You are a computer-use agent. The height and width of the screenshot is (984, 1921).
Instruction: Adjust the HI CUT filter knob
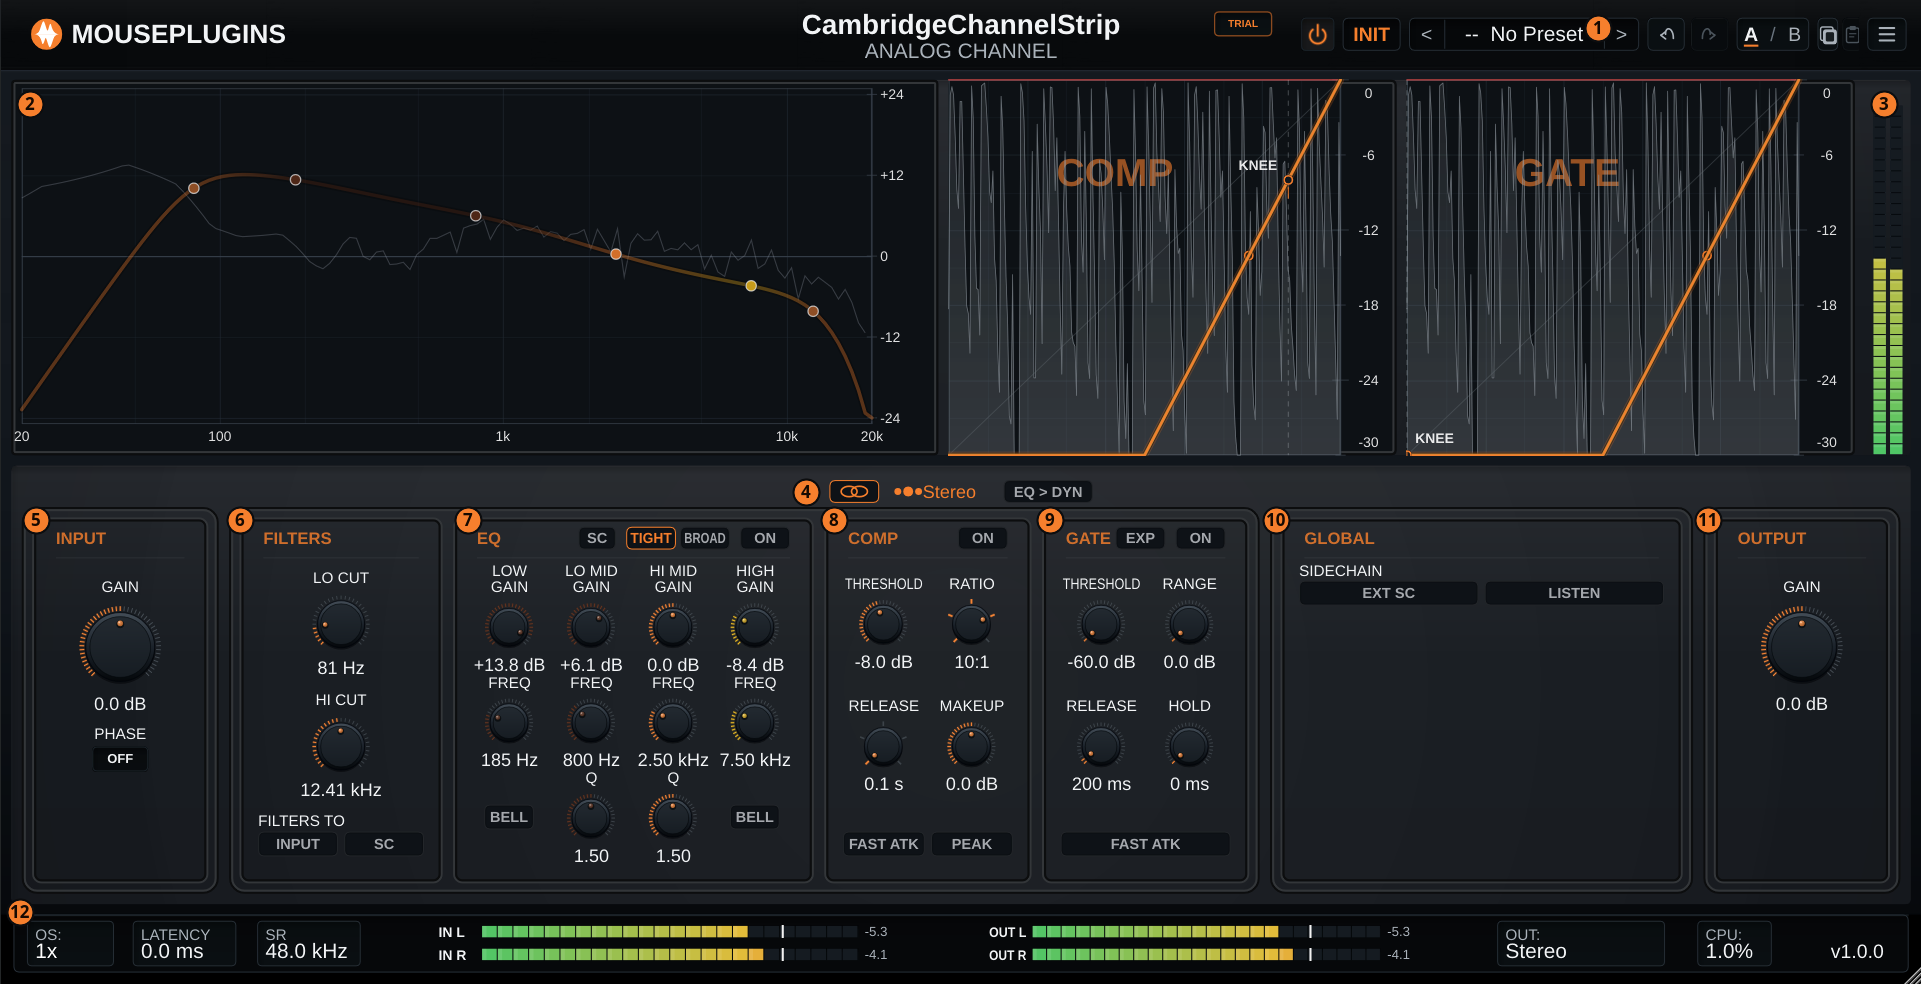tap(340, 747)
